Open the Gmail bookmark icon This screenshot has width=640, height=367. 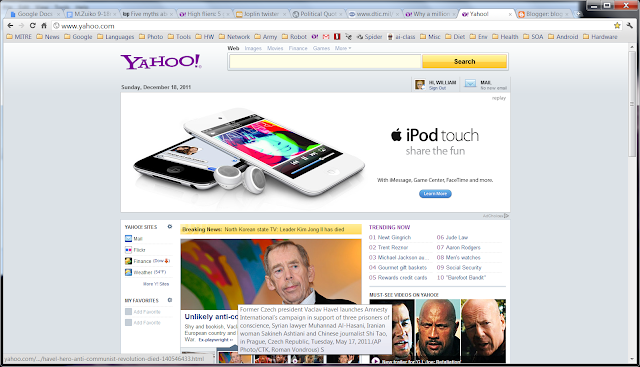[326, 37]
